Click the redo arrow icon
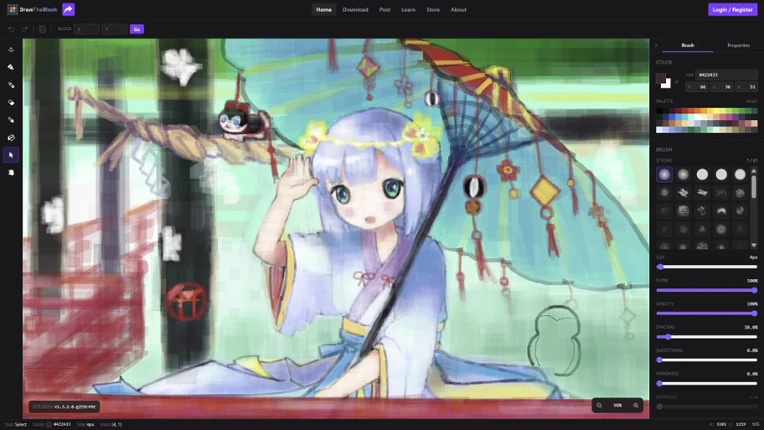This screenshot has width=764, height=430. 25,29
